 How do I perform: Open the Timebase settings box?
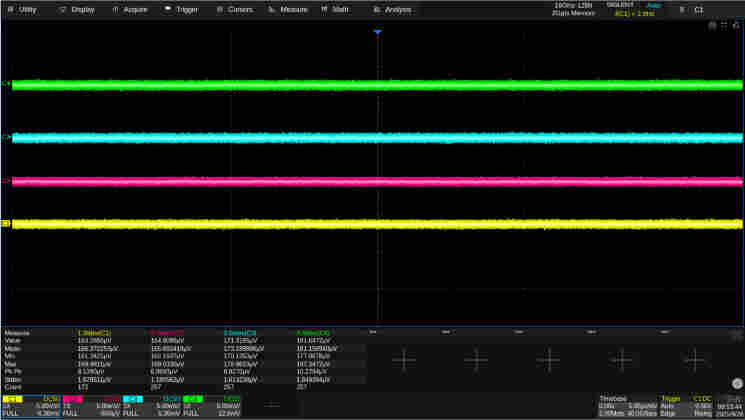[x=627, y=405]
